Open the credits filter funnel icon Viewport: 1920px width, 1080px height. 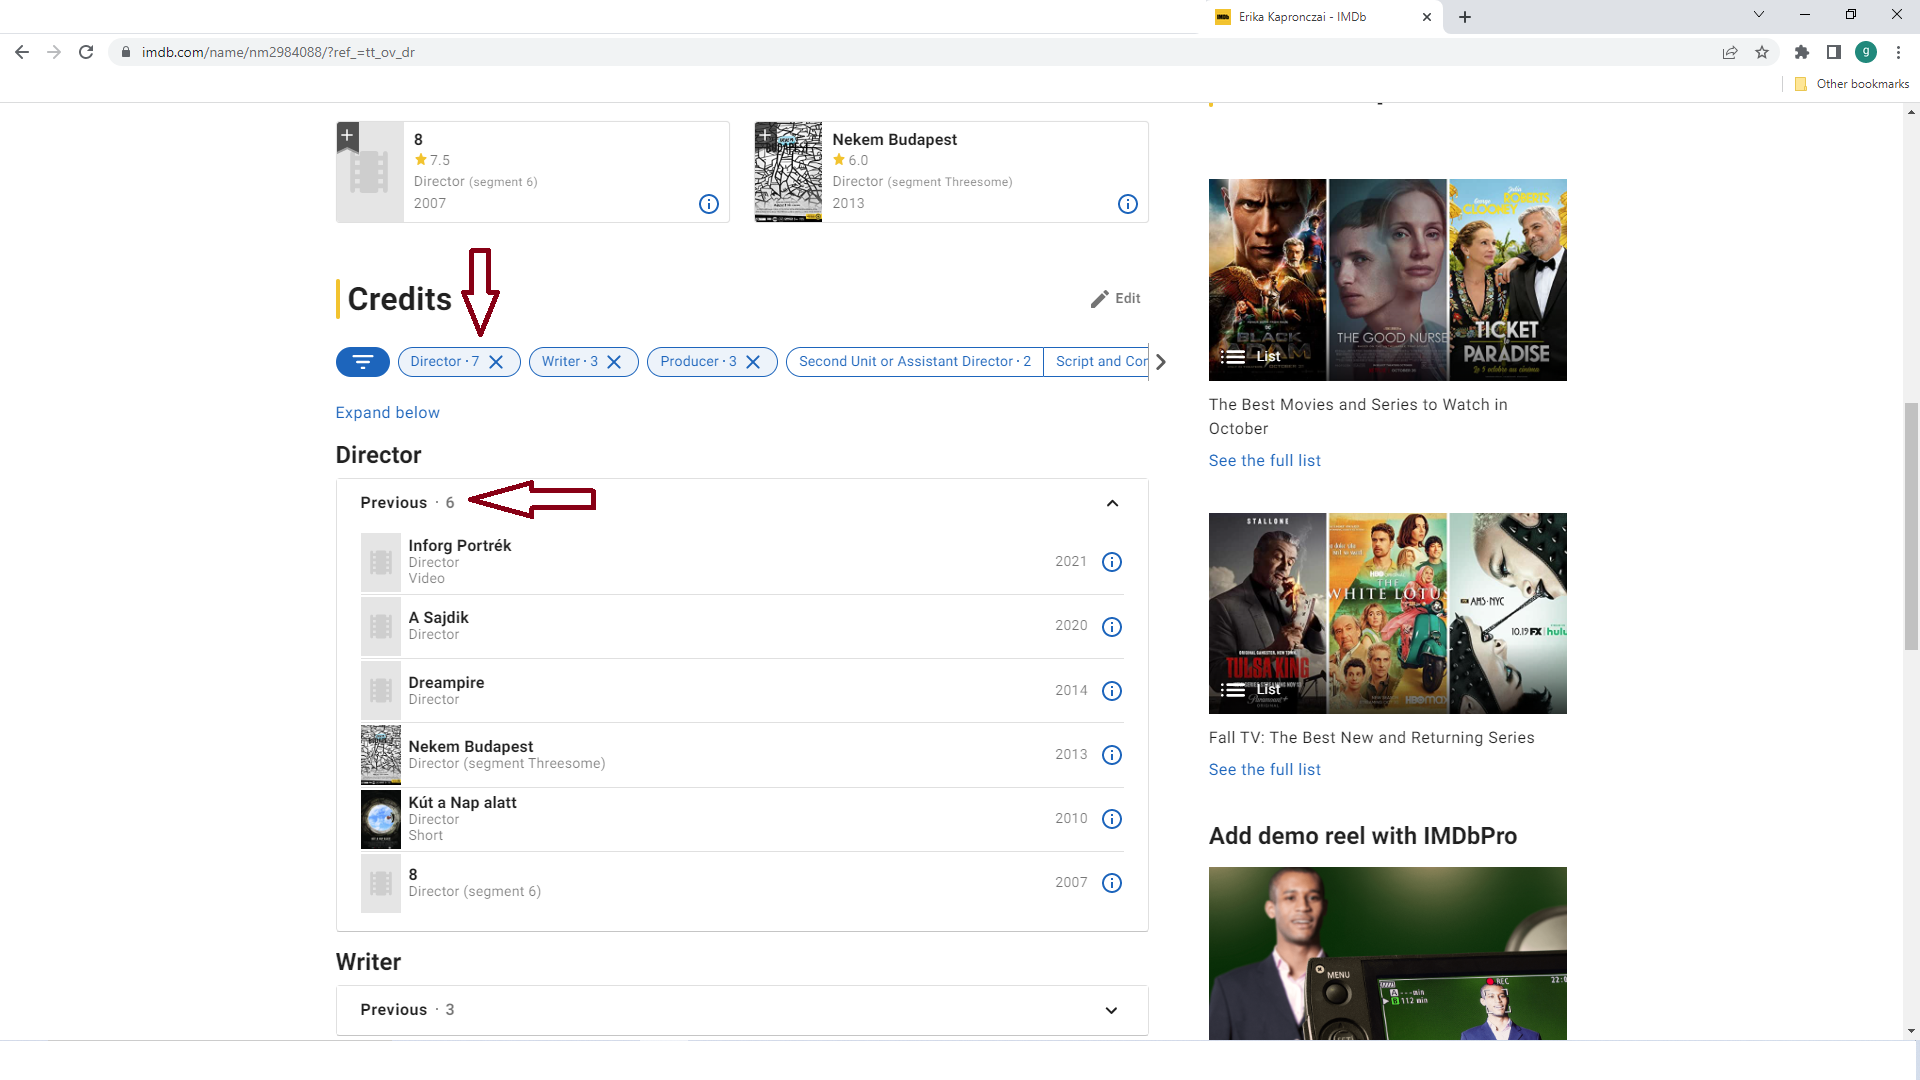coord(362,361)
